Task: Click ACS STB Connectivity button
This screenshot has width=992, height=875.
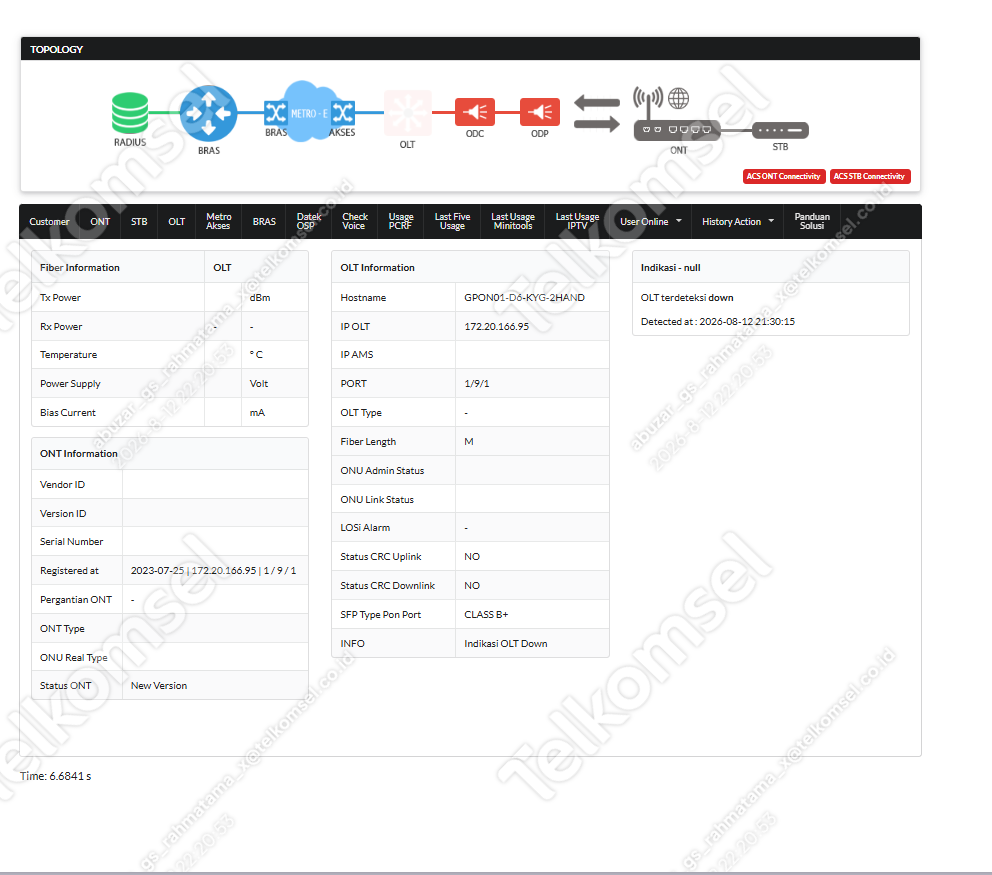Action: pyautogui.click(x=869, y=177)
